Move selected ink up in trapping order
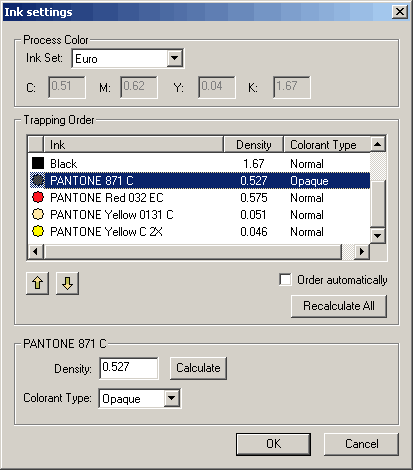The image size is (413, 470). (37, 283)
